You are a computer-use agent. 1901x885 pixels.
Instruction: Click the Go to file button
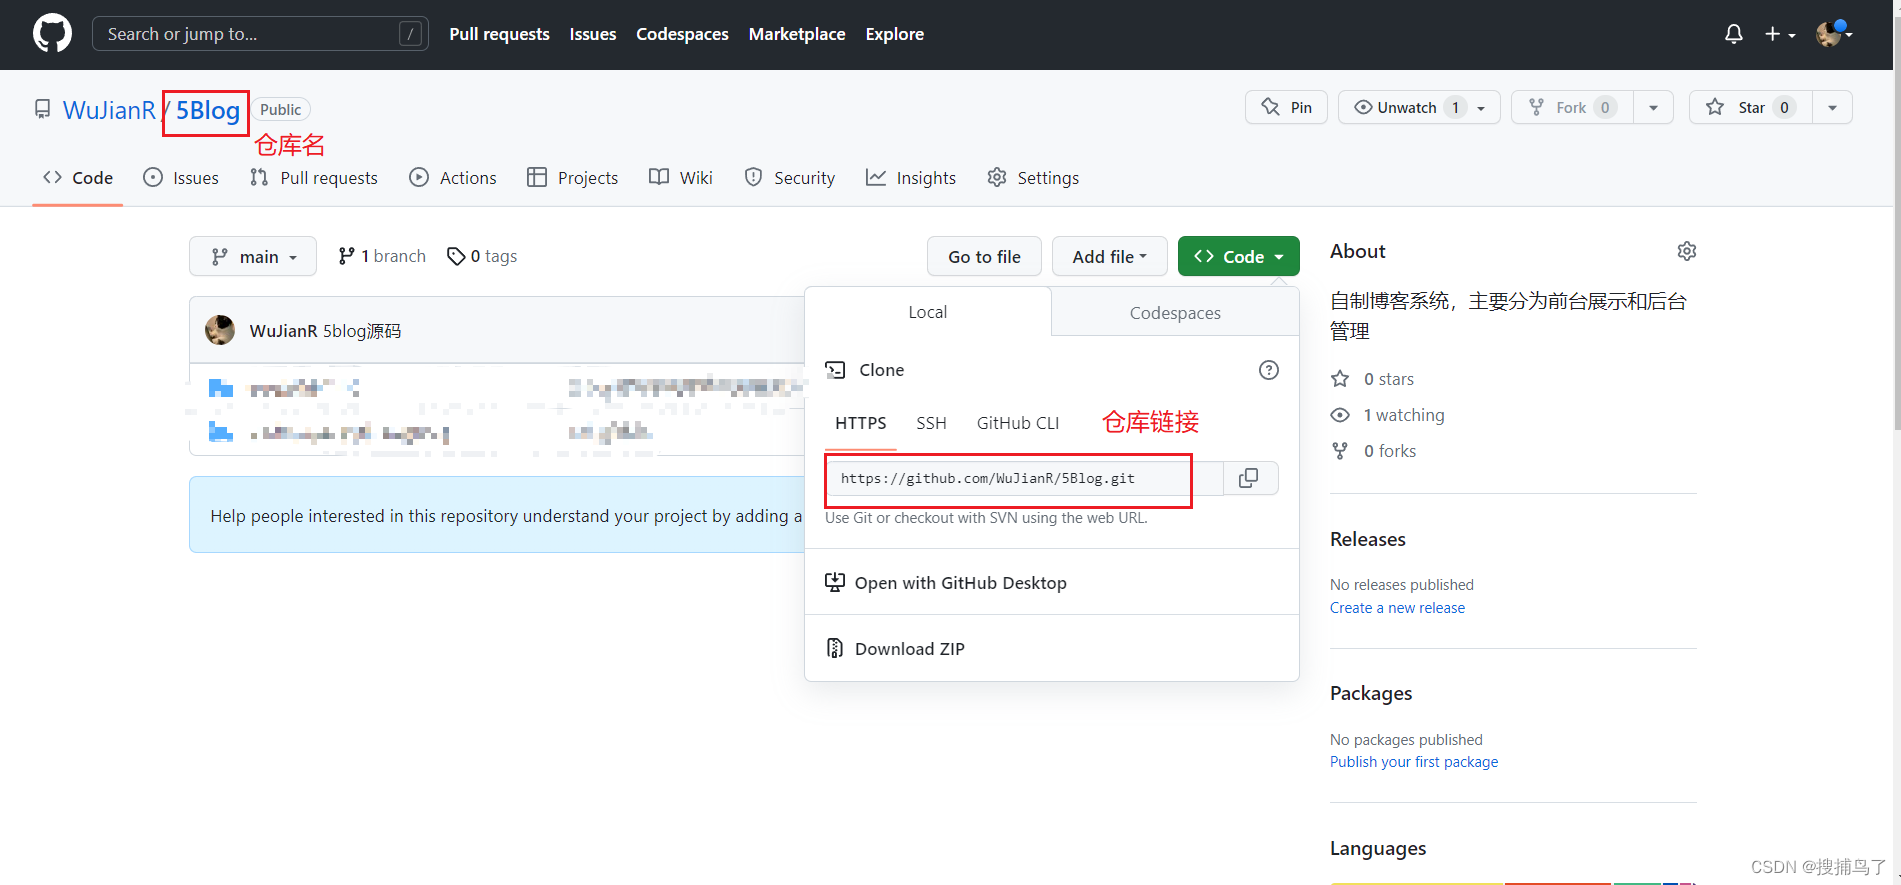[984, 257]
